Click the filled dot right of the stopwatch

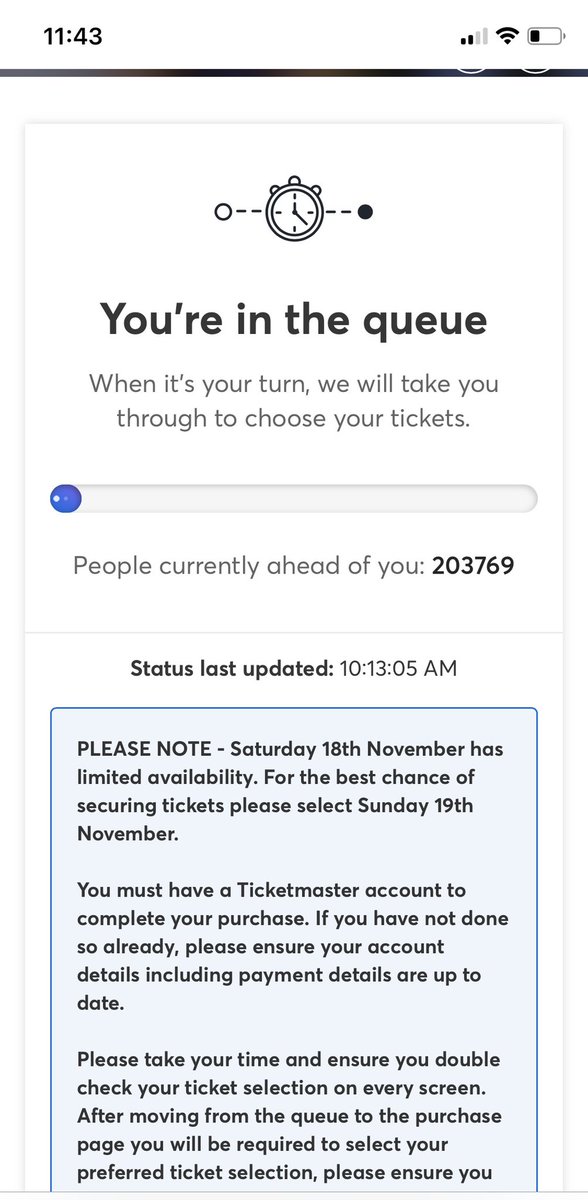(365, 212)
